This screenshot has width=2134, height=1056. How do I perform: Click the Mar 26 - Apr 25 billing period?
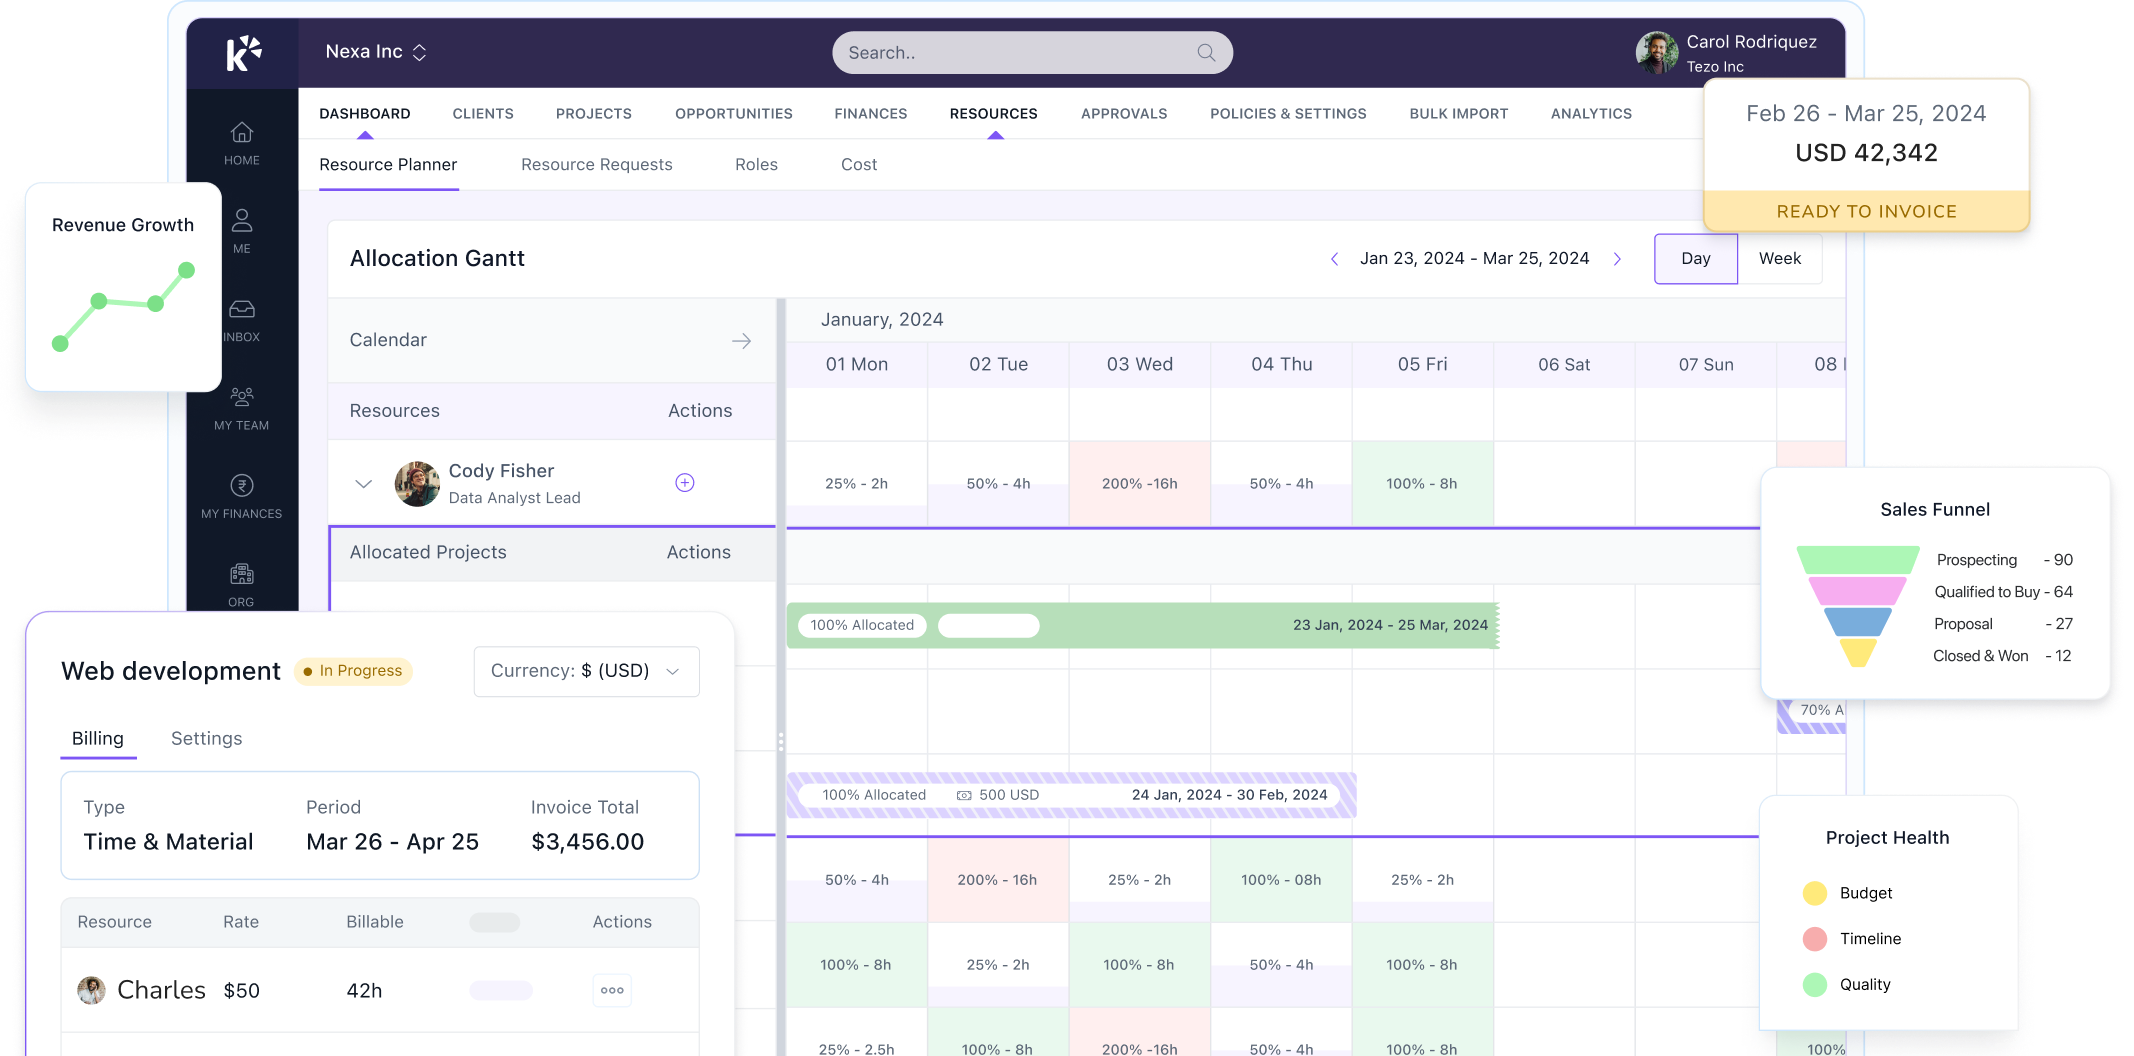point(393,842)
